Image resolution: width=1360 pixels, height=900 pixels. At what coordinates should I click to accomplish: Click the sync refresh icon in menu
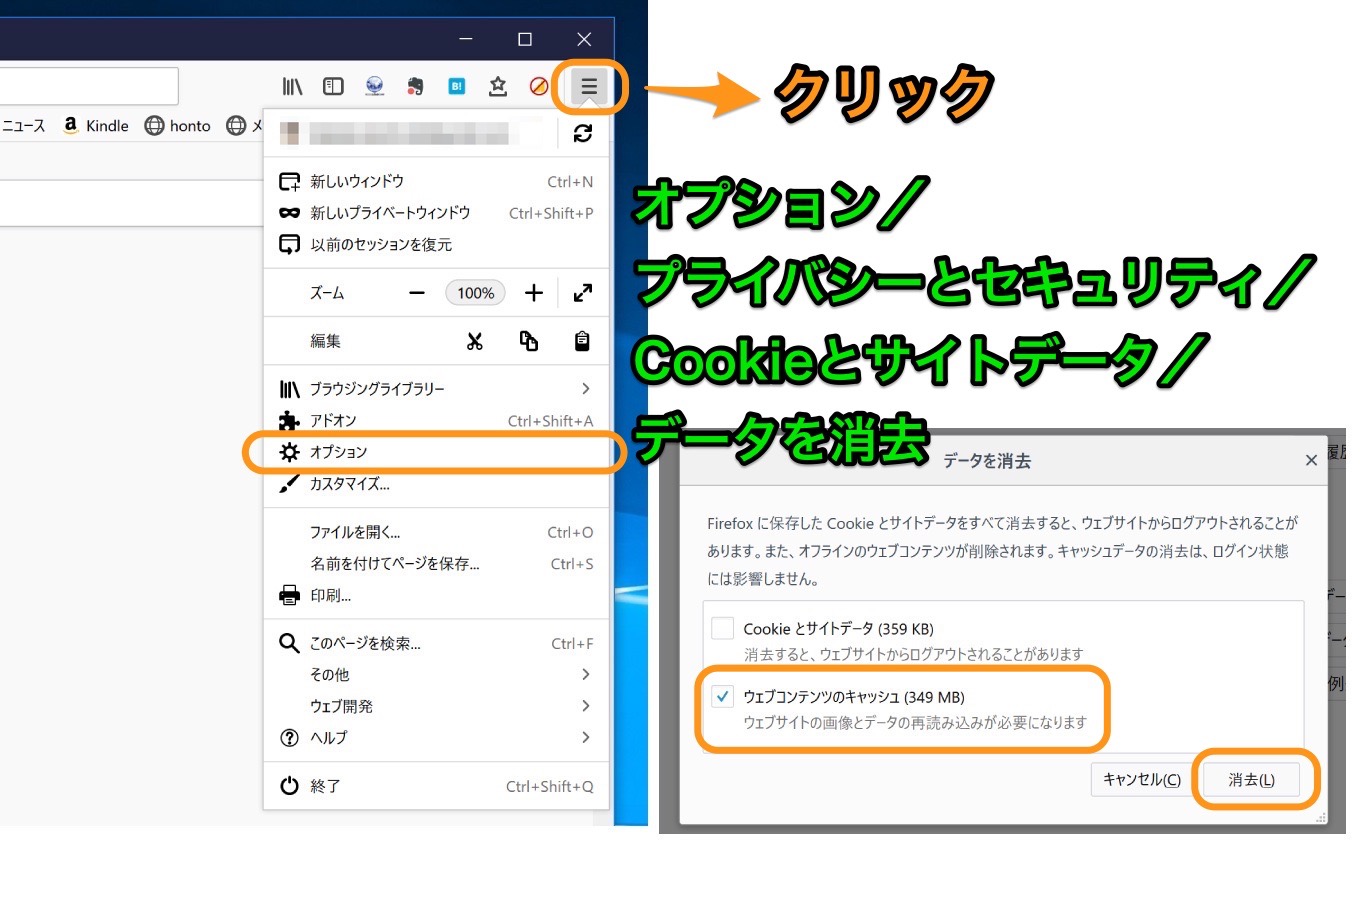click(x=583, y=133)
